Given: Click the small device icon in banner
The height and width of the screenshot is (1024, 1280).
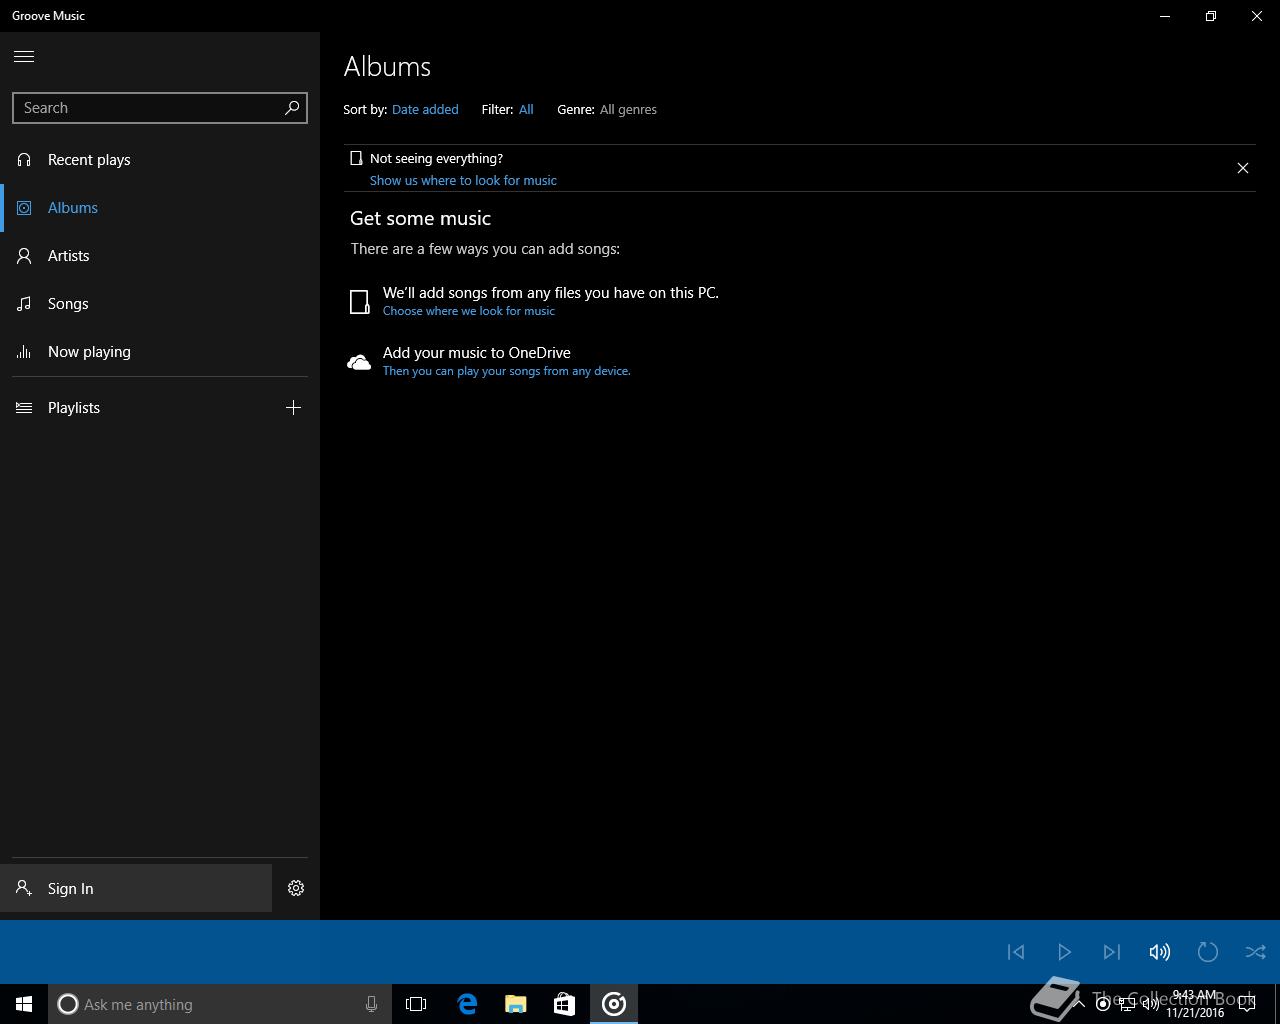Looking at the screenshot, I should pyautogui.click(x=356, y=158).
